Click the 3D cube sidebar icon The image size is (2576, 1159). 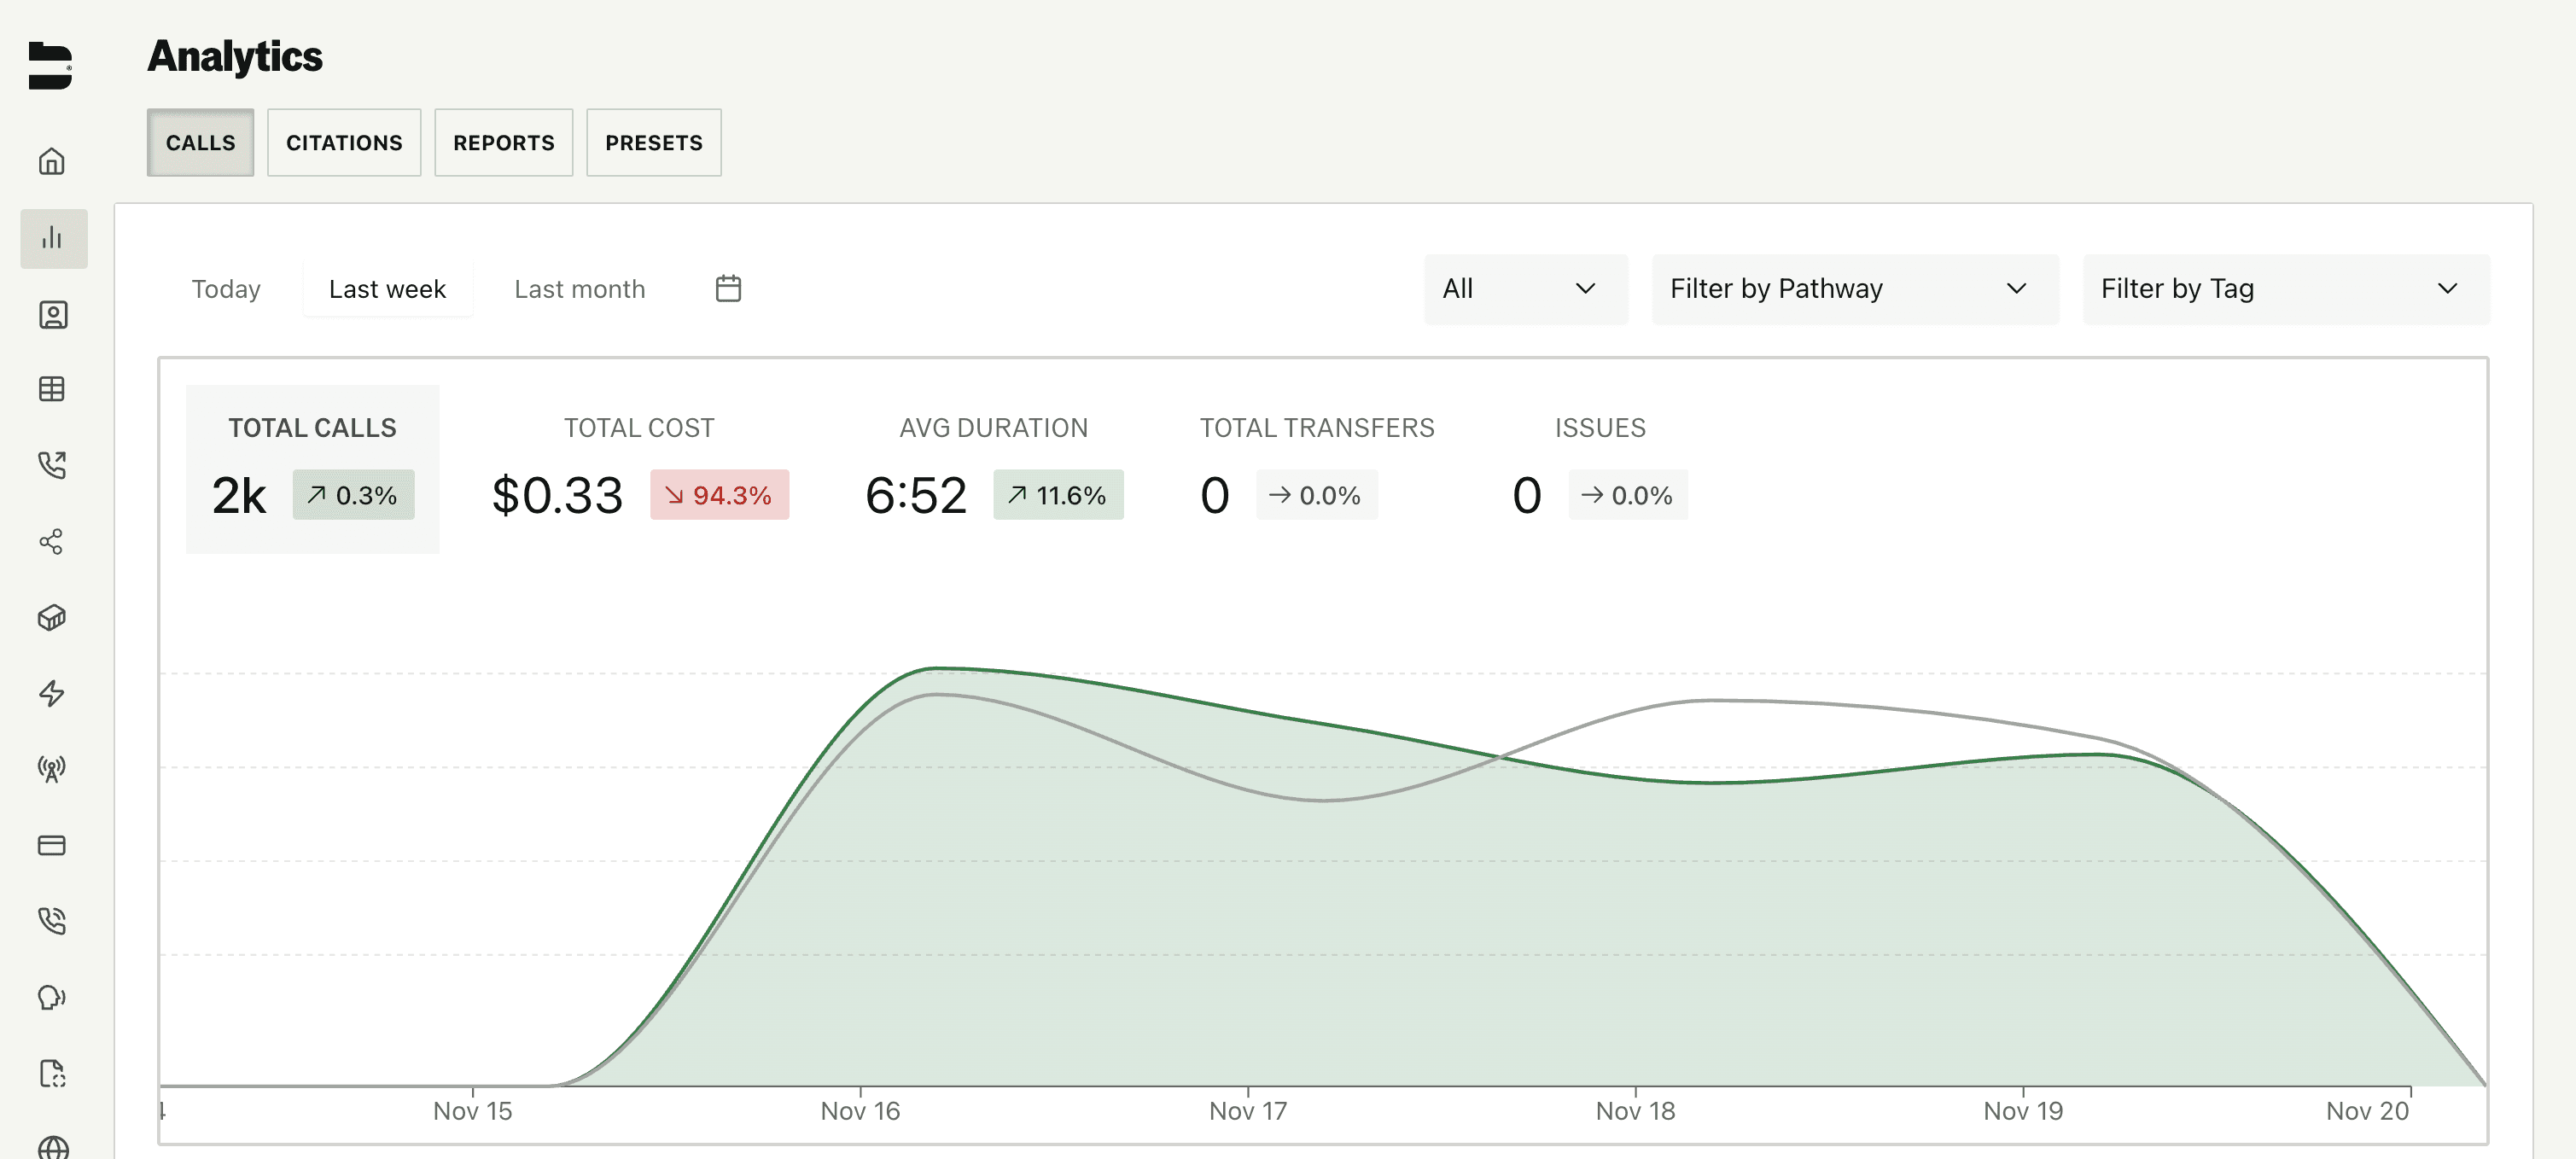pyautogui.click(x=52, y=617)
